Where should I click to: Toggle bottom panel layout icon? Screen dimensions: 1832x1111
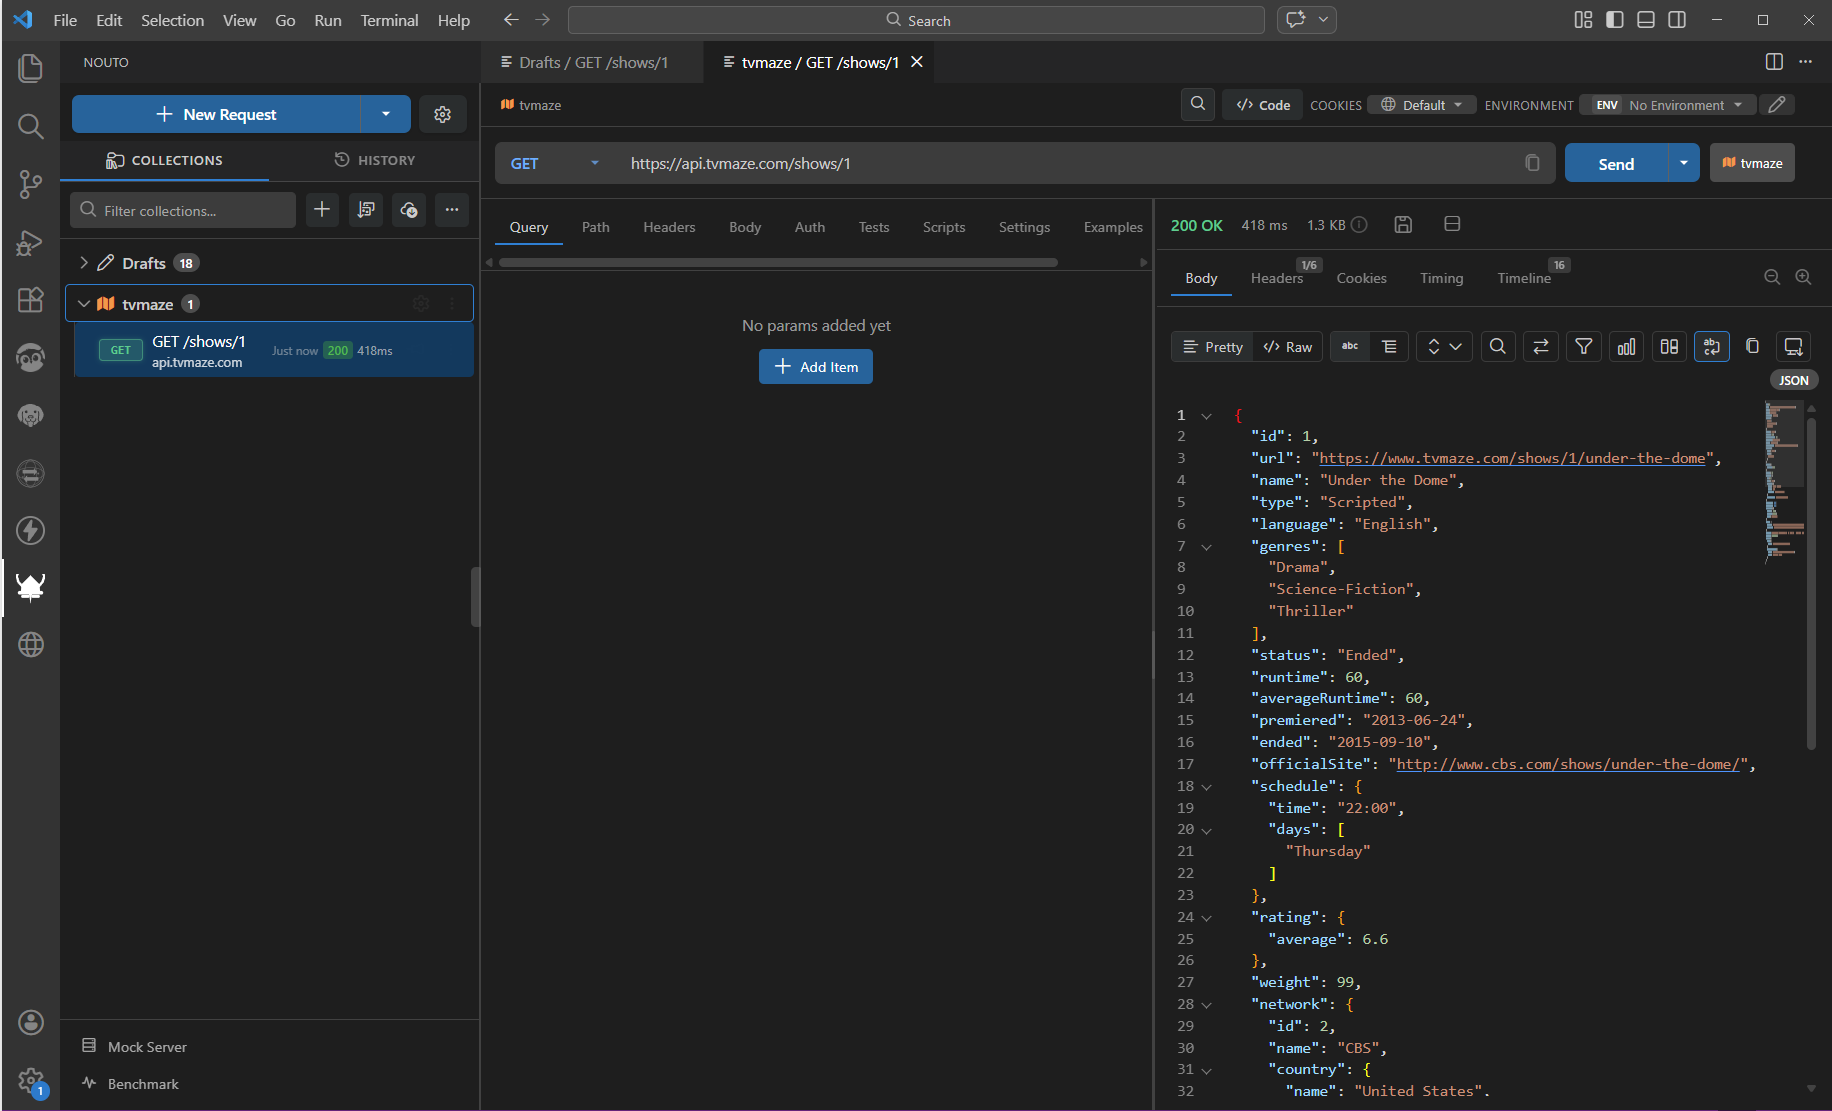click(x=1646, y=20)
